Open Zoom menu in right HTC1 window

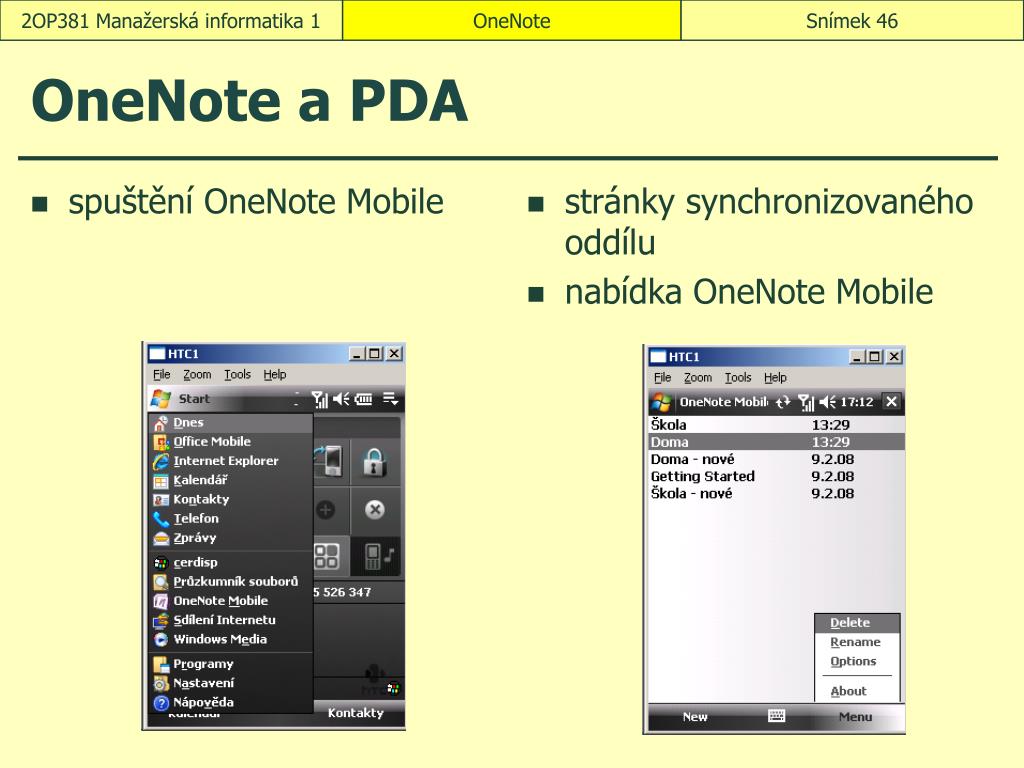point(697,377)
